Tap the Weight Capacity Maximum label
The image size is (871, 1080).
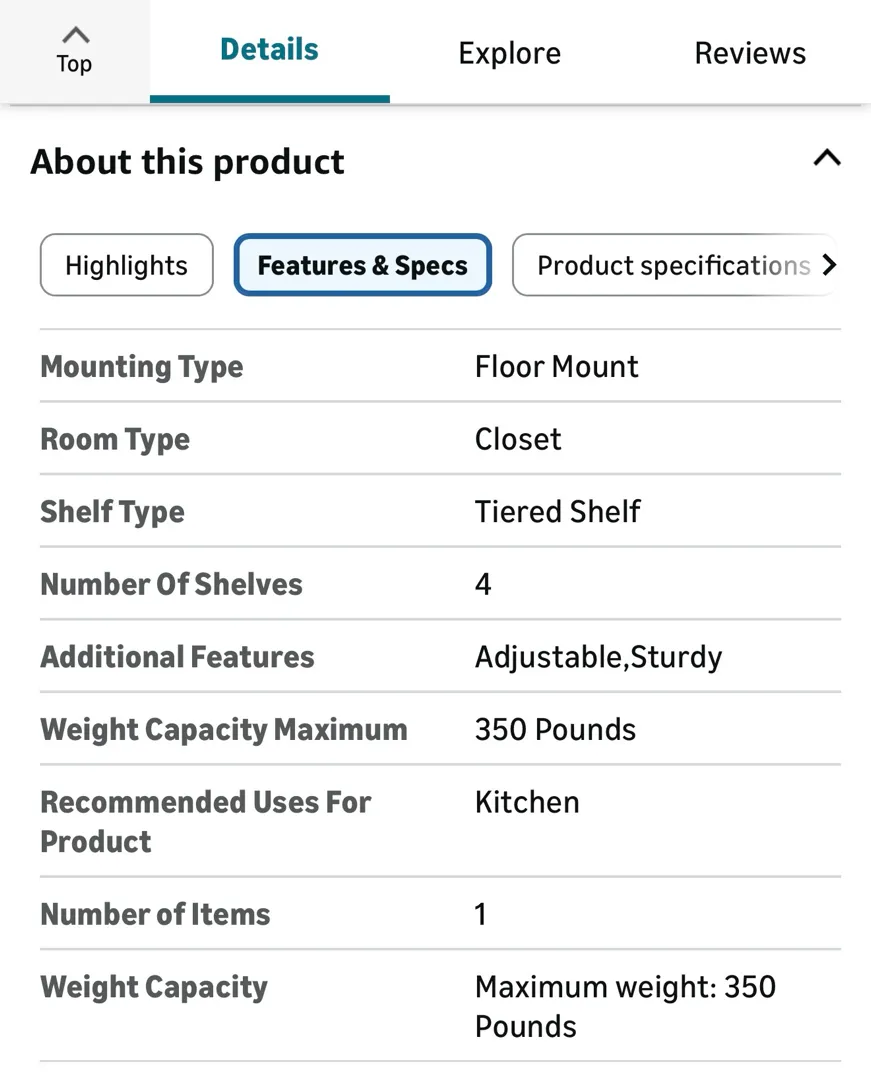[x=223, y=729]
